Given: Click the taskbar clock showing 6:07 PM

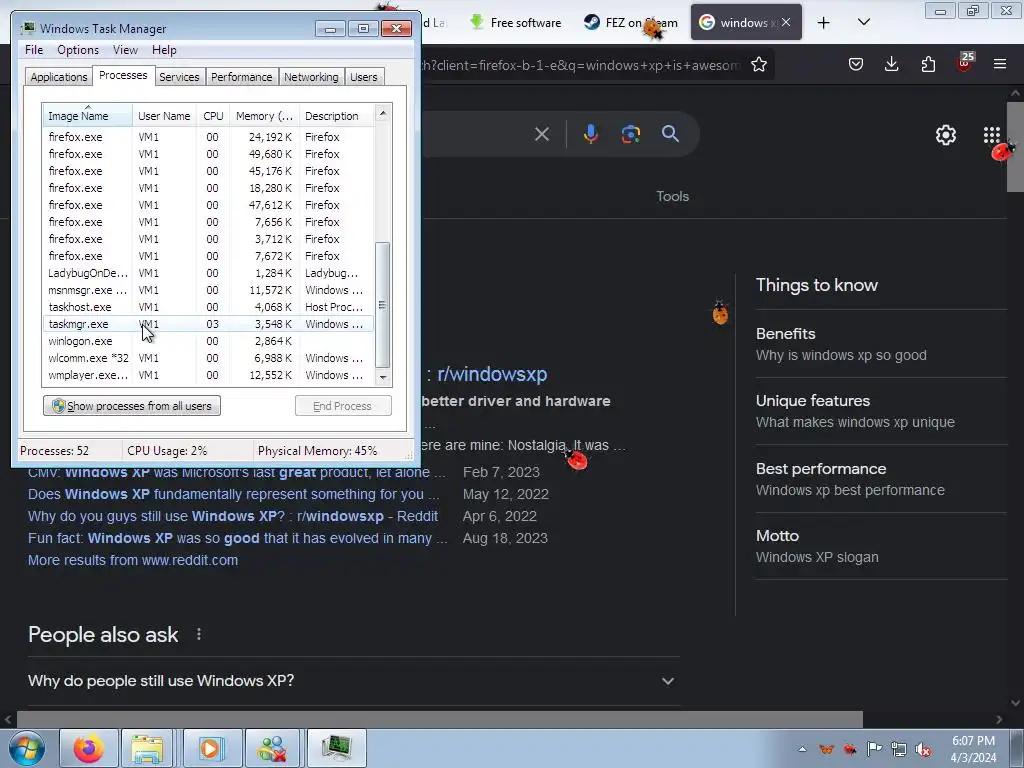Looking at the screenshot, I should coord(973,749).
